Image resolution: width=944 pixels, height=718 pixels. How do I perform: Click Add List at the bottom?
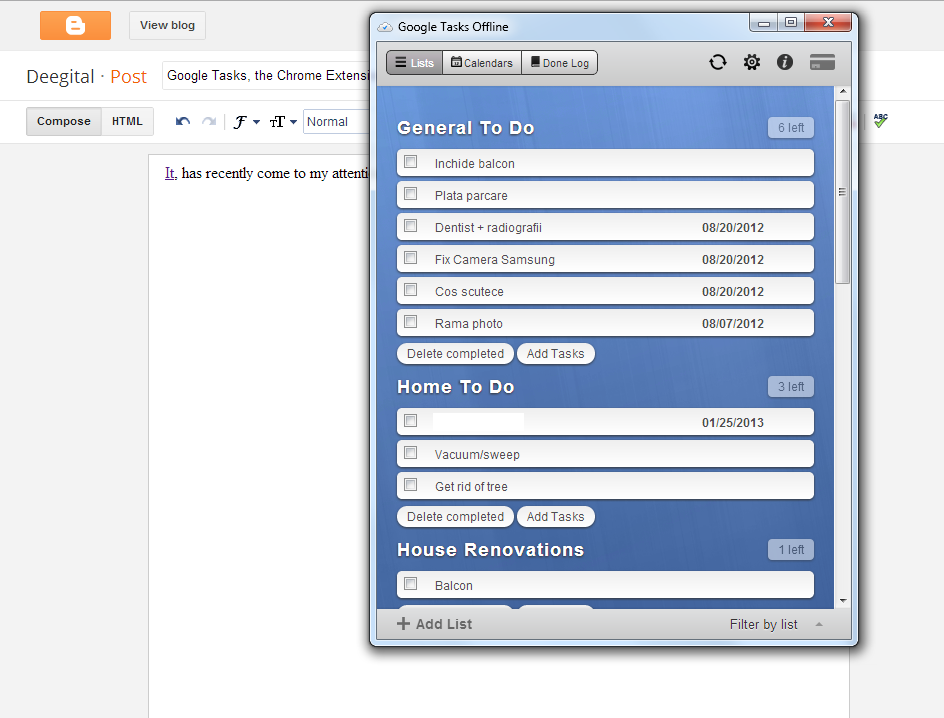point(435,624)
